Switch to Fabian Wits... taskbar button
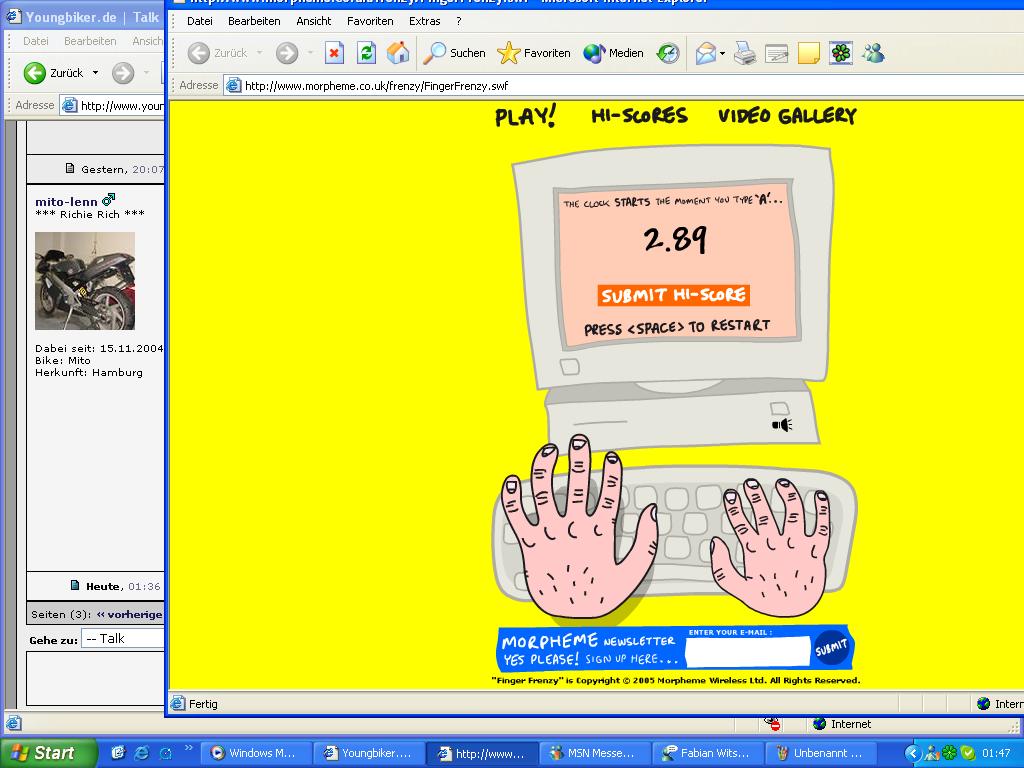The height and width of the screenshot is (768, 1024). pos(709,753)
